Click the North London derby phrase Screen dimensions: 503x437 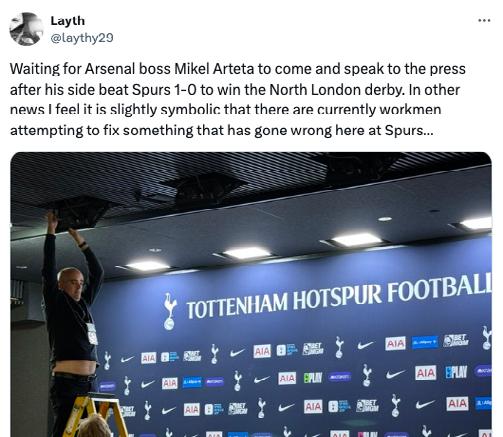coord(336,90)
